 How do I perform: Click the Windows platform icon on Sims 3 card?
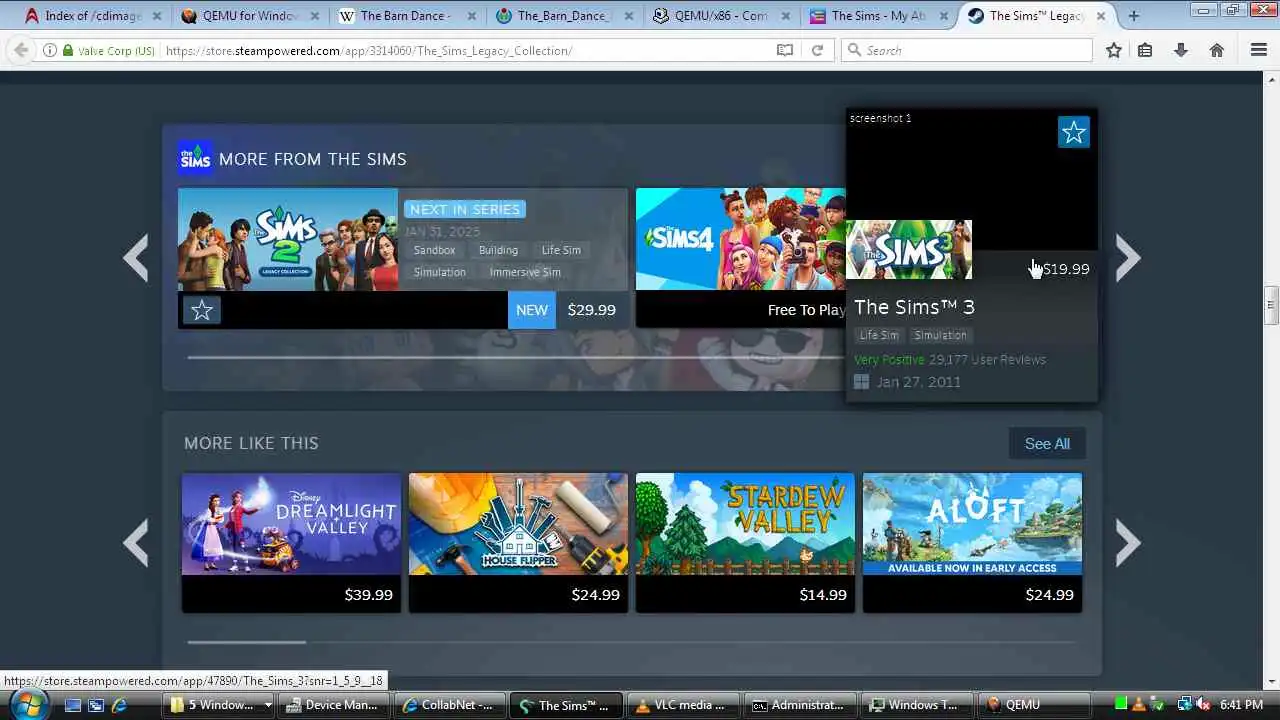point(861,382)
